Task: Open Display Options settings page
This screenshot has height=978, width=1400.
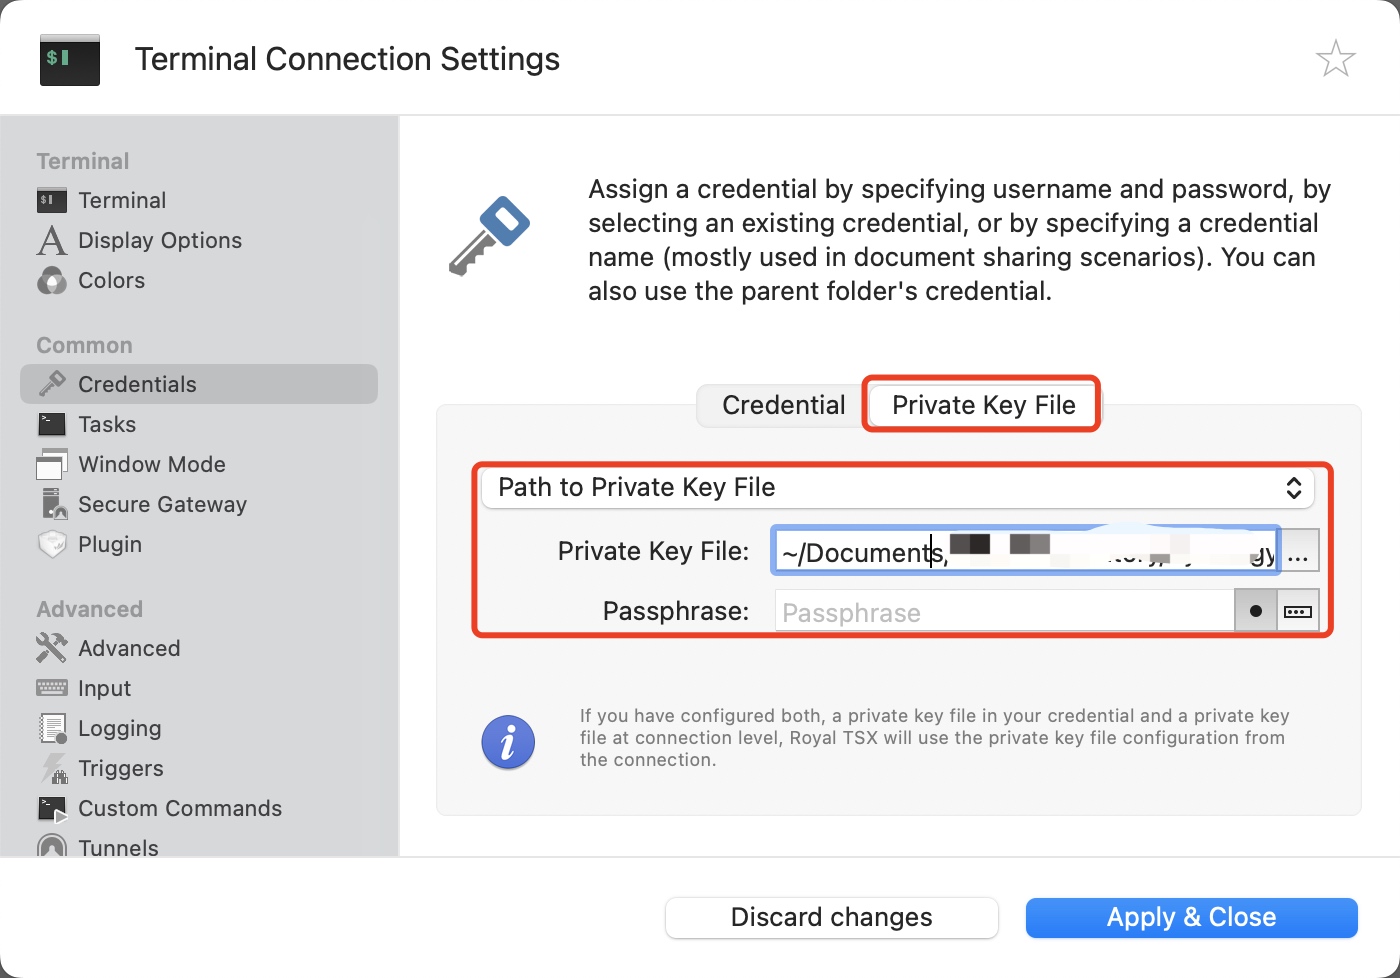Action: point(159,240)
